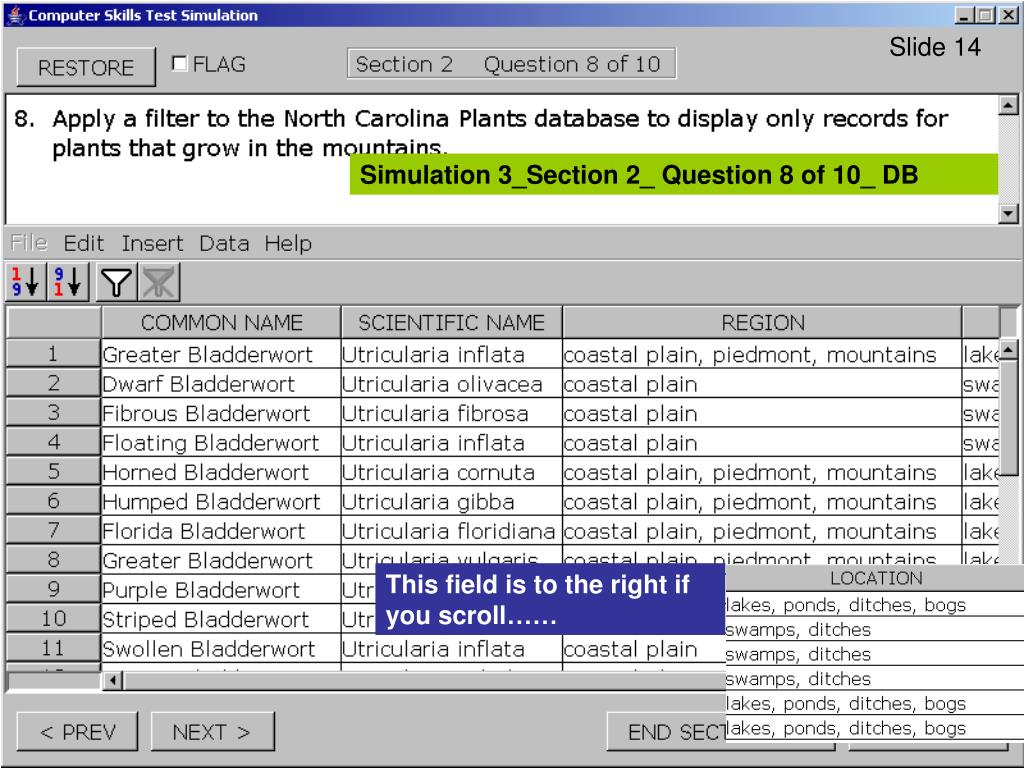Open the File menu
Image resolution: width=1024 pixels, height=768 pixels.
click(29, 243)
